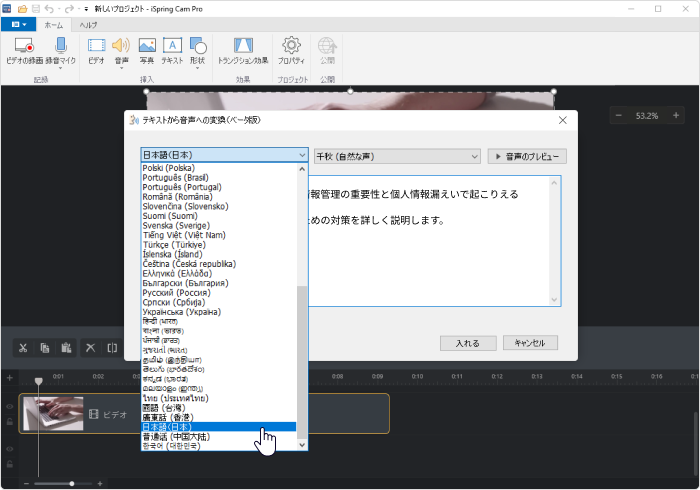Toggle lock on lower empty track
This screenshot has width=700, height=490.
(x=10, y=464)
